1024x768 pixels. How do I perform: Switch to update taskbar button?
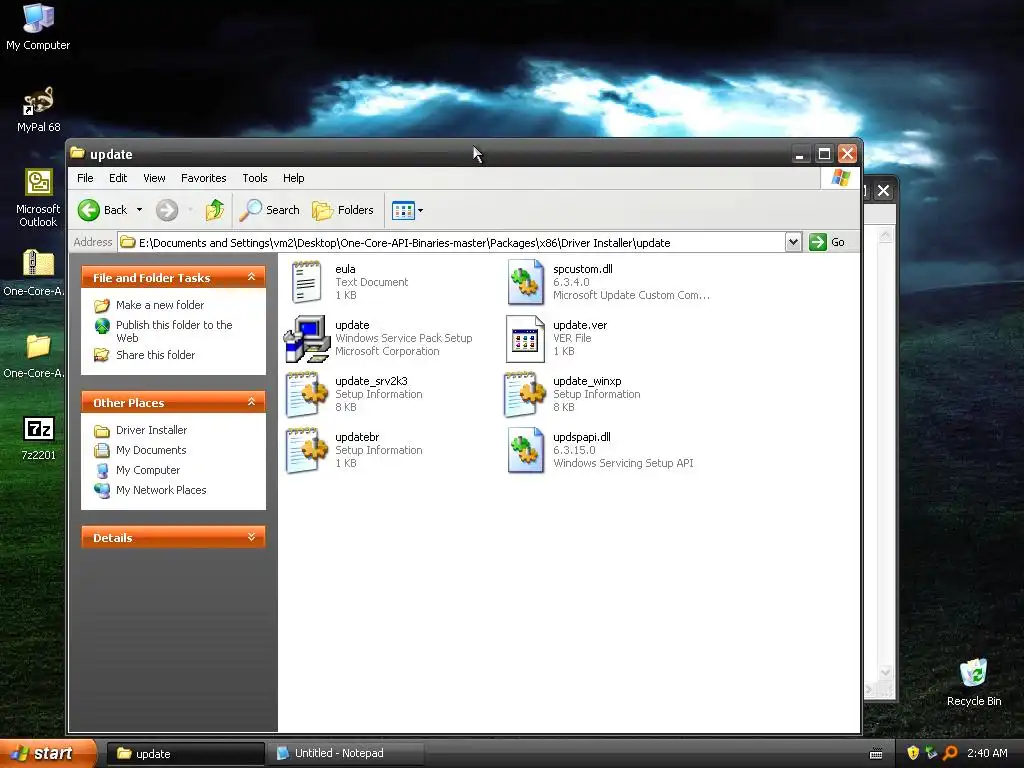(x=185, y=754)
